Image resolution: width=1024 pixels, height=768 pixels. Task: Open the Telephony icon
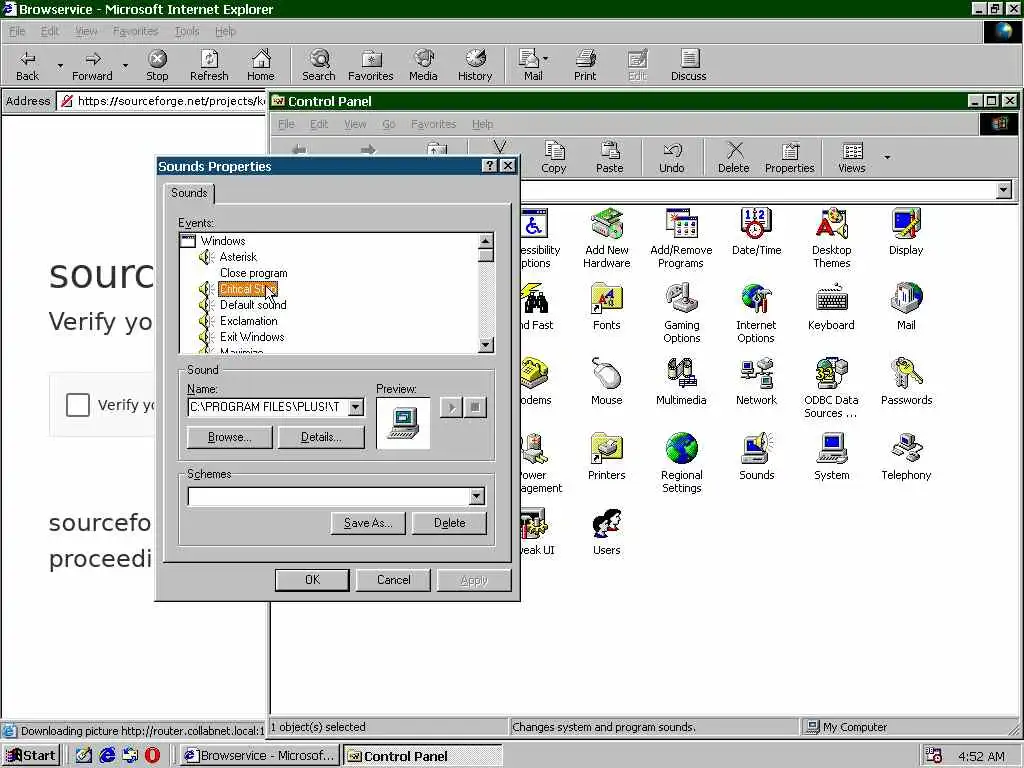[906, 457]
